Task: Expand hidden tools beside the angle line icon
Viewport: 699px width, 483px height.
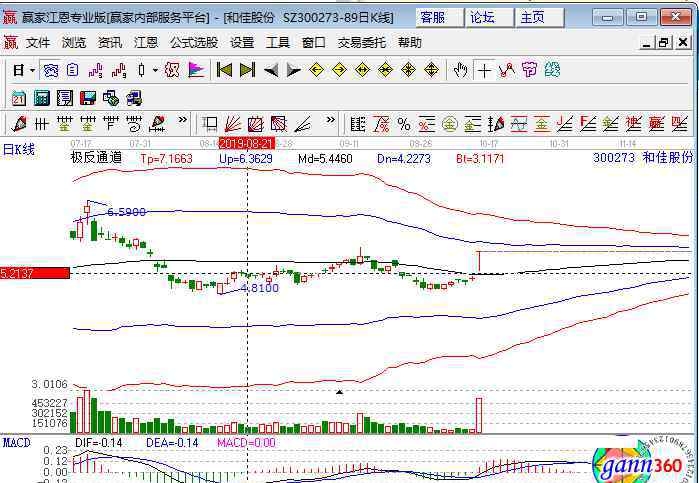Action: pos(330,120)
